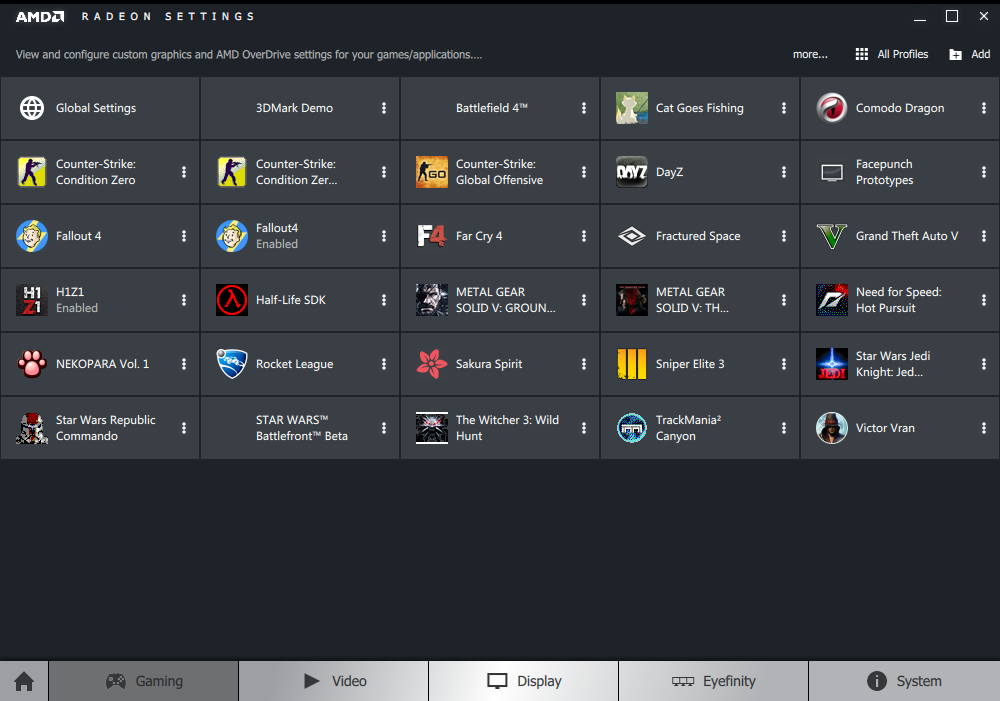1000x701 pixels.
Task: Click the more... link
Action: 810,54
